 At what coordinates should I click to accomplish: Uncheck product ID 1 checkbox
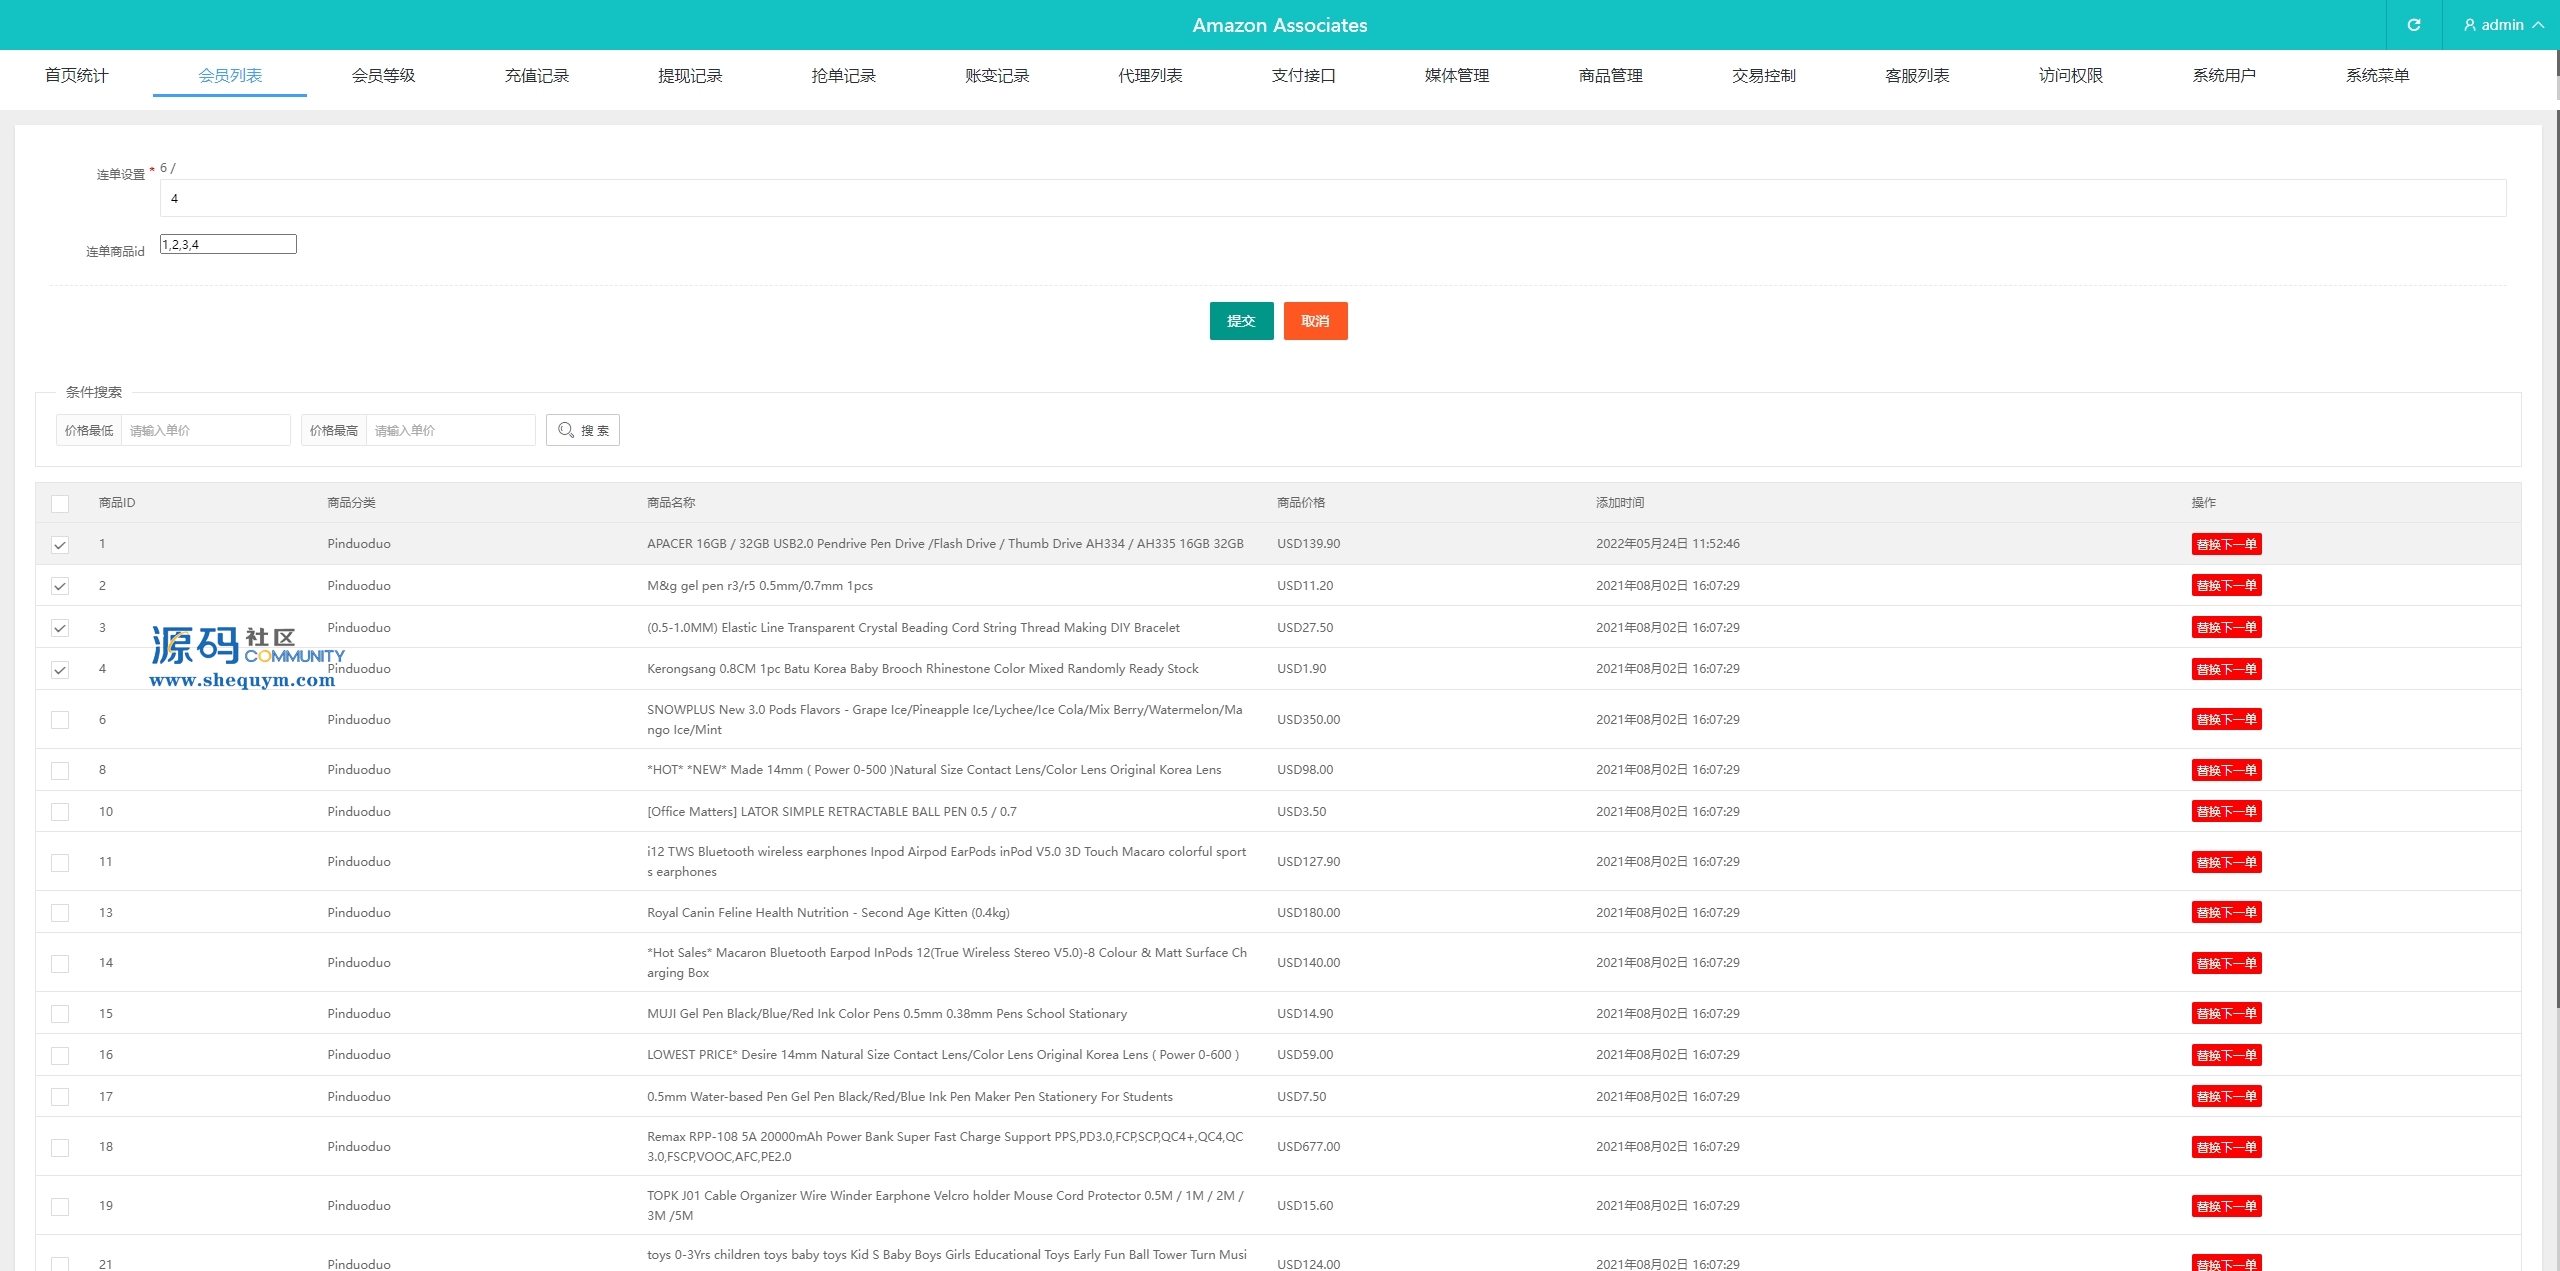pos(60,545)
